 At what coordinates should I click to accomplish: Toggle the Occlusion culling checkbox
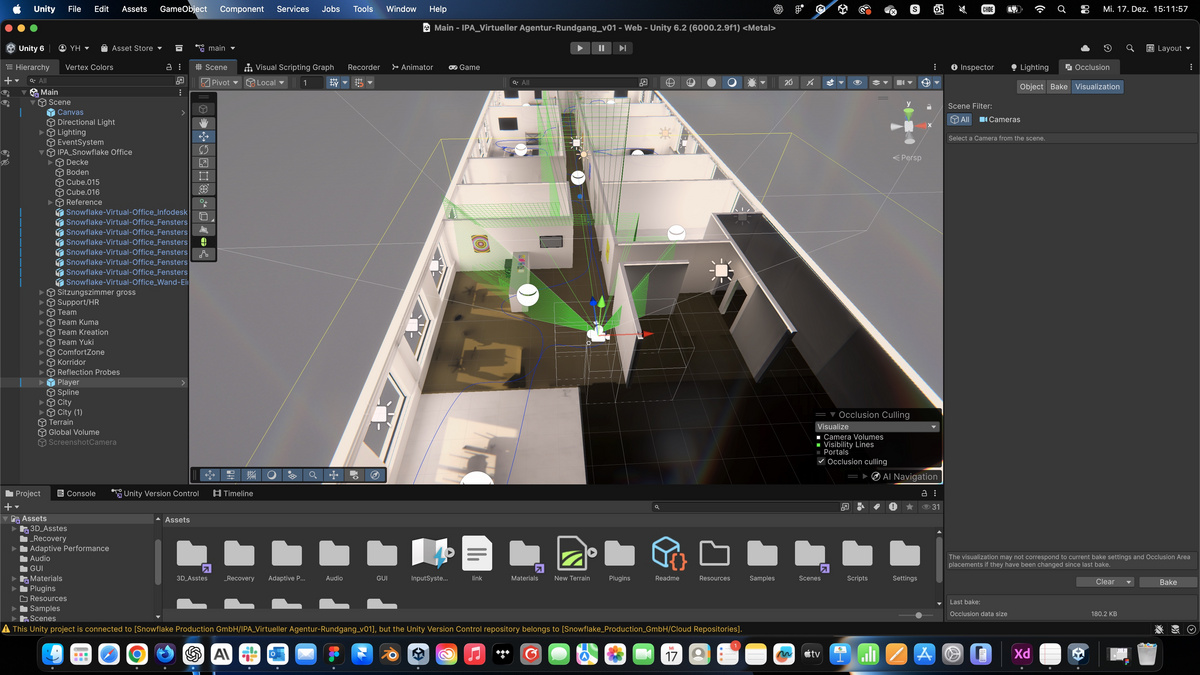pos(821,462)
